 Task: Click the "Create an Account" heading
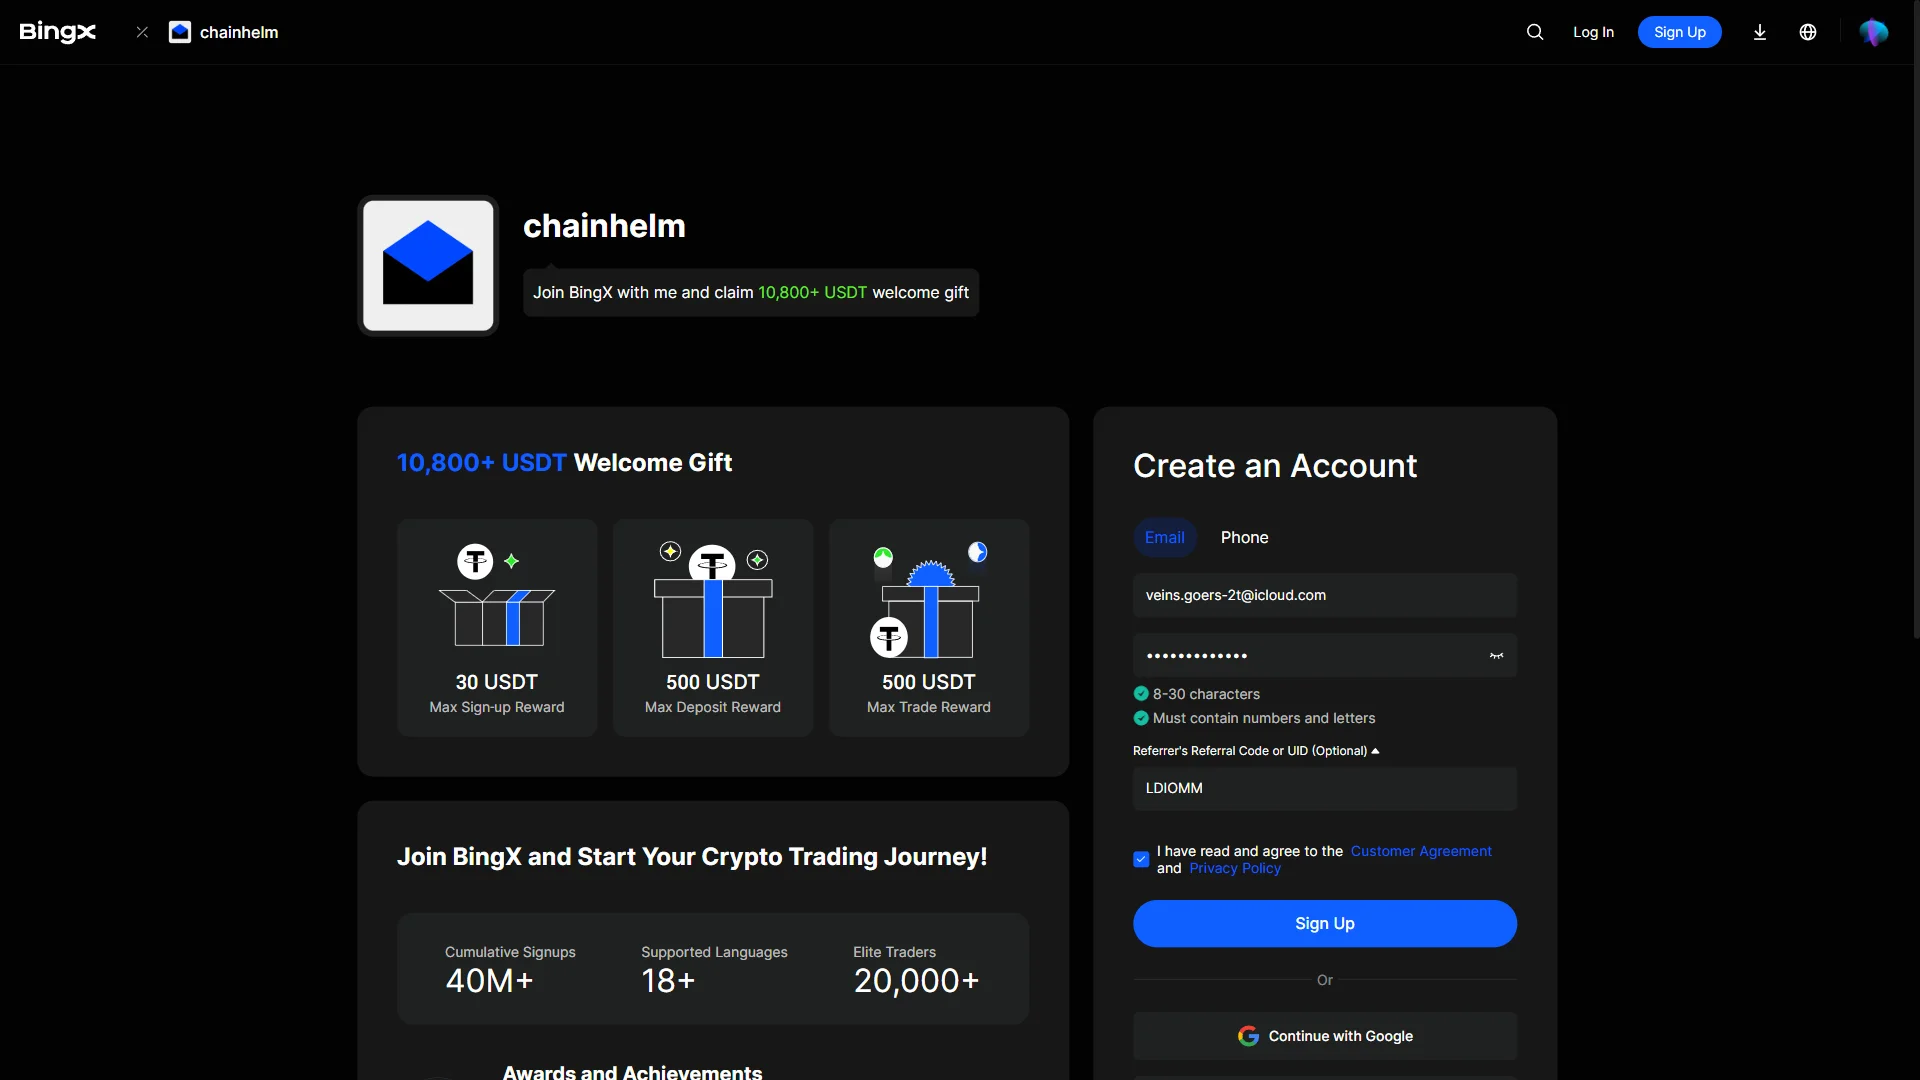coord(1275,466)
